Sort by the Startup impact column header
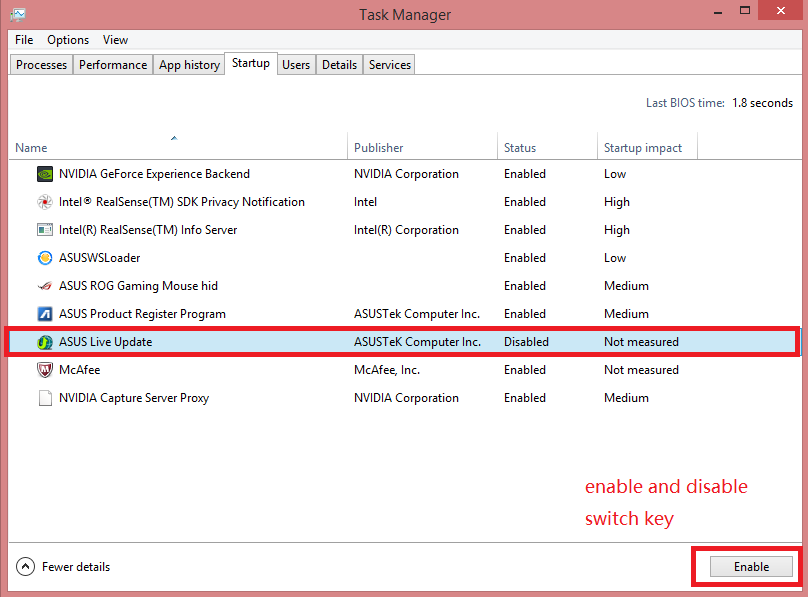The width and height of the screenshot is (808, 597). point(647,146)
